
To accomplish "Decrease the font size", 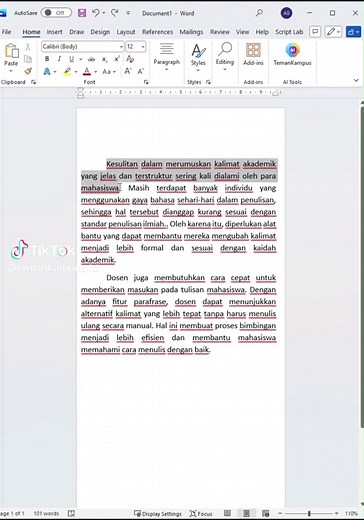I will [140, 71].
